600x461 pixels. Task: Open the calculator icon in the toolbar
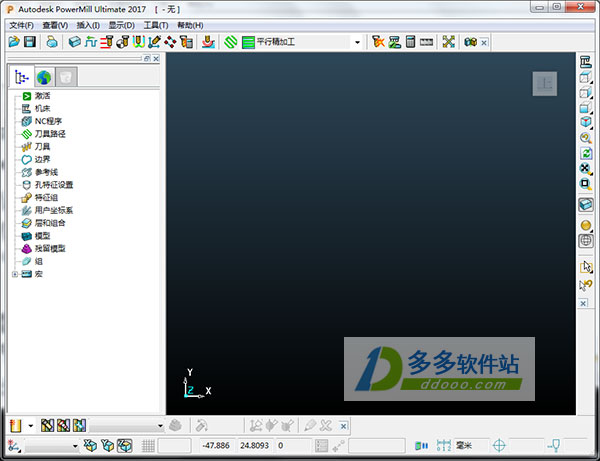410,42
